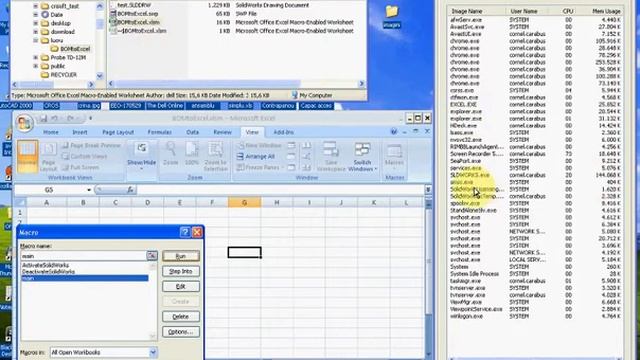The height and width of the screenshot is (360, 640).
Task: Click Custom Views in Workbook Views
Action: pos(84,156)
